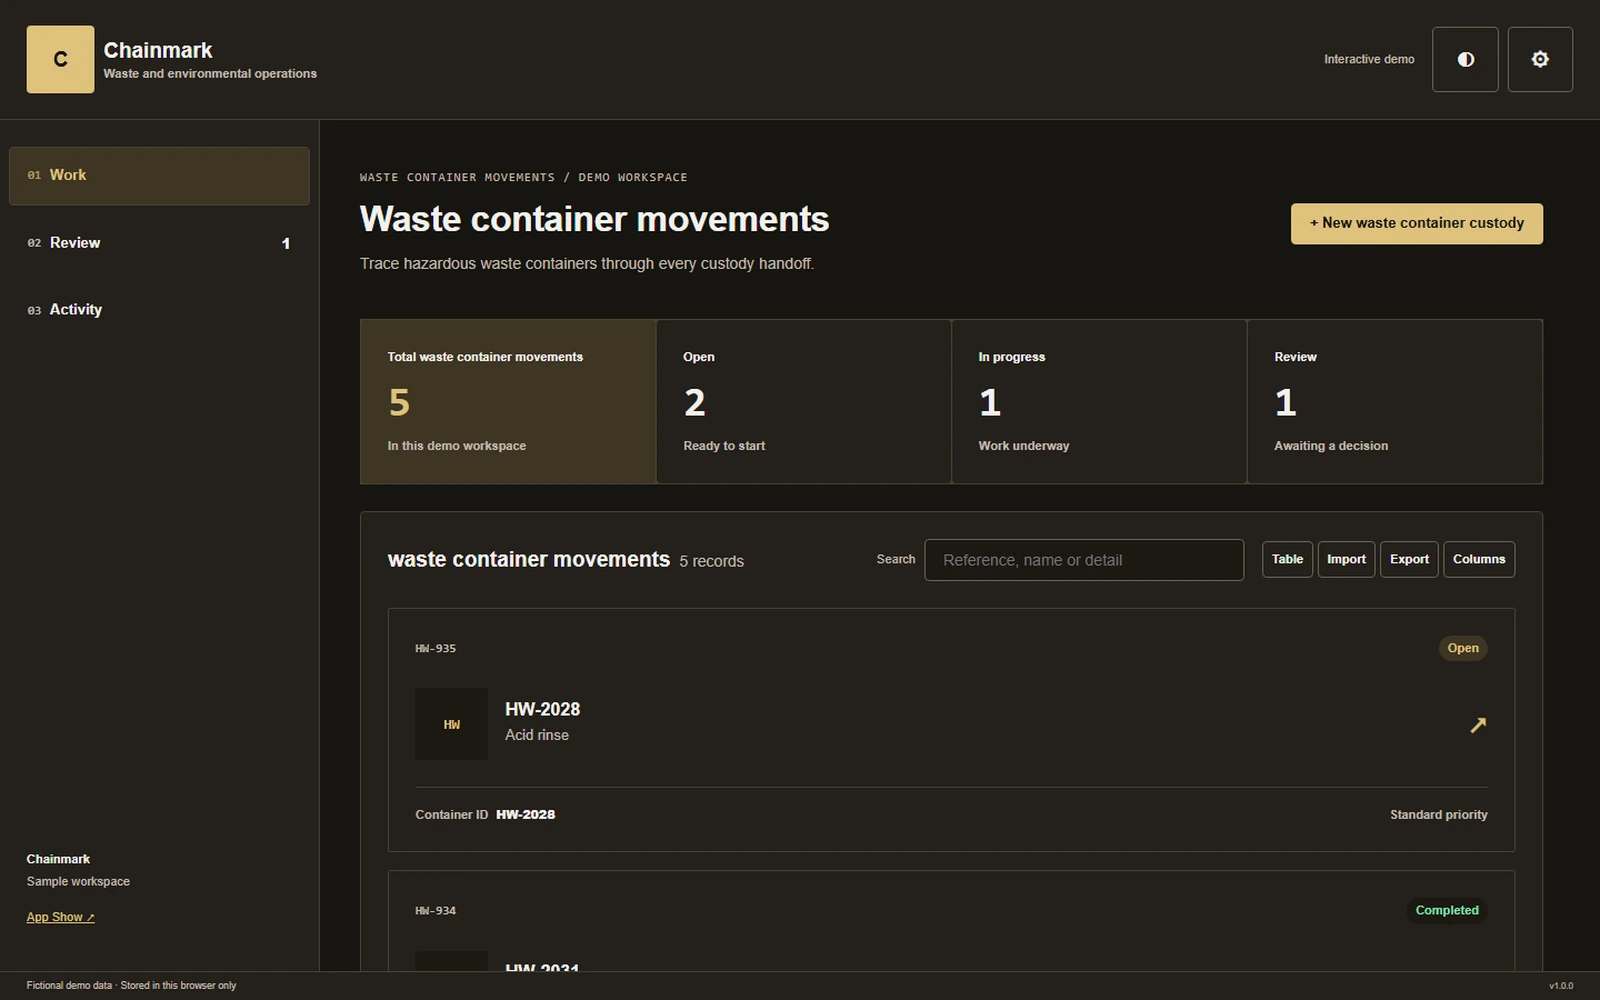Click the HW-935 reference label
This screenshot has width=1600, height=1000.
pyautogui.click(x=436, y=648)
